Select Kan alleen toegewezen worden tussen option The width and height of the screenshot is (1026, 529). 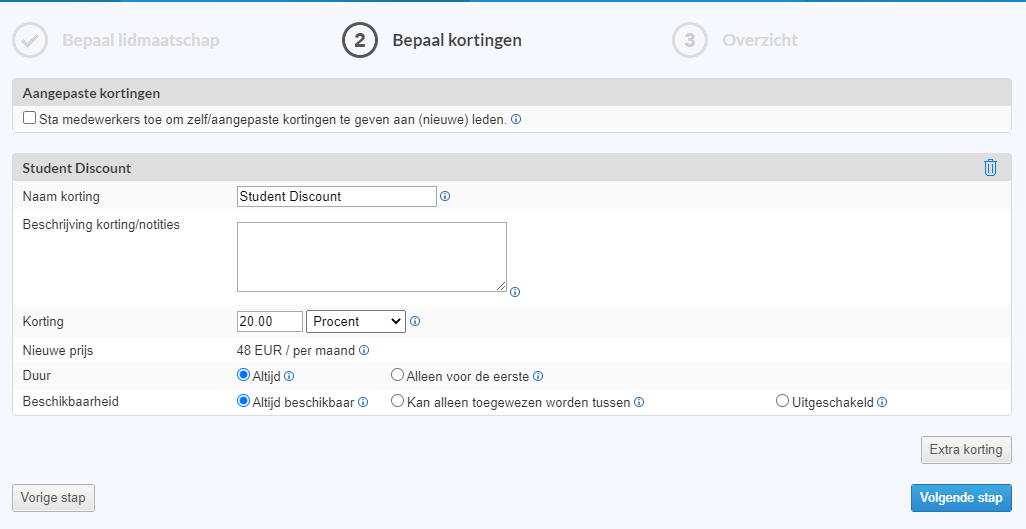point(397,401)
